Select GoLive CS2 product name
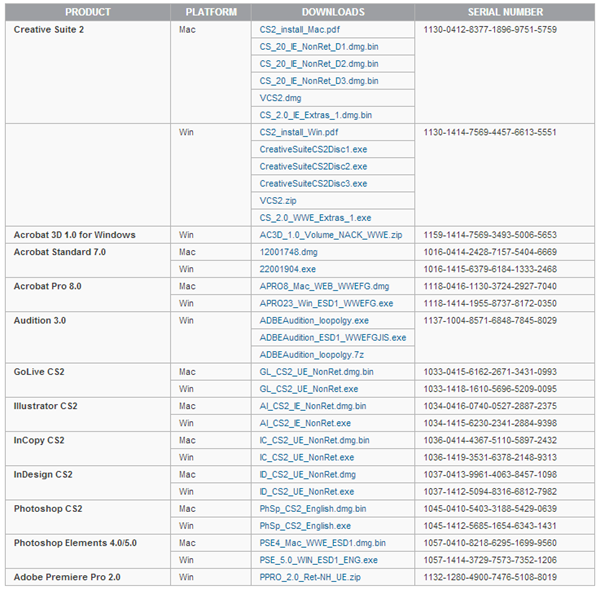Viewport: 600px width, 590px height. 39,372
